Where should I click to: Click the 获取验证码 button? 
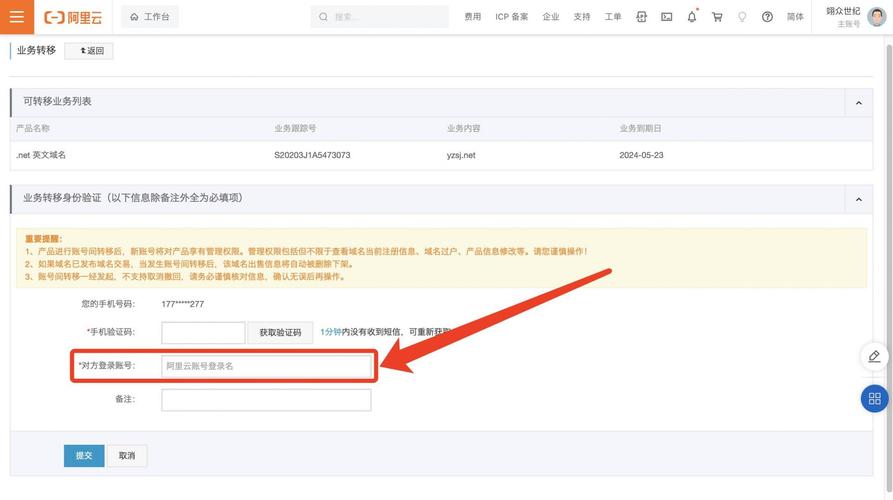[x=280, y=332]
